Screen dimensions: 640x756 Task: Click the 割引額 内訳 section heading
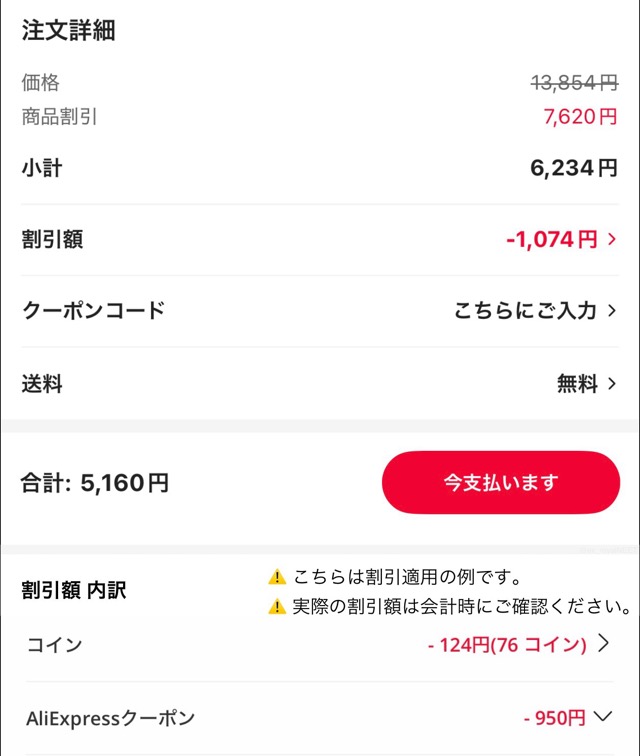(x=74, y=590)
